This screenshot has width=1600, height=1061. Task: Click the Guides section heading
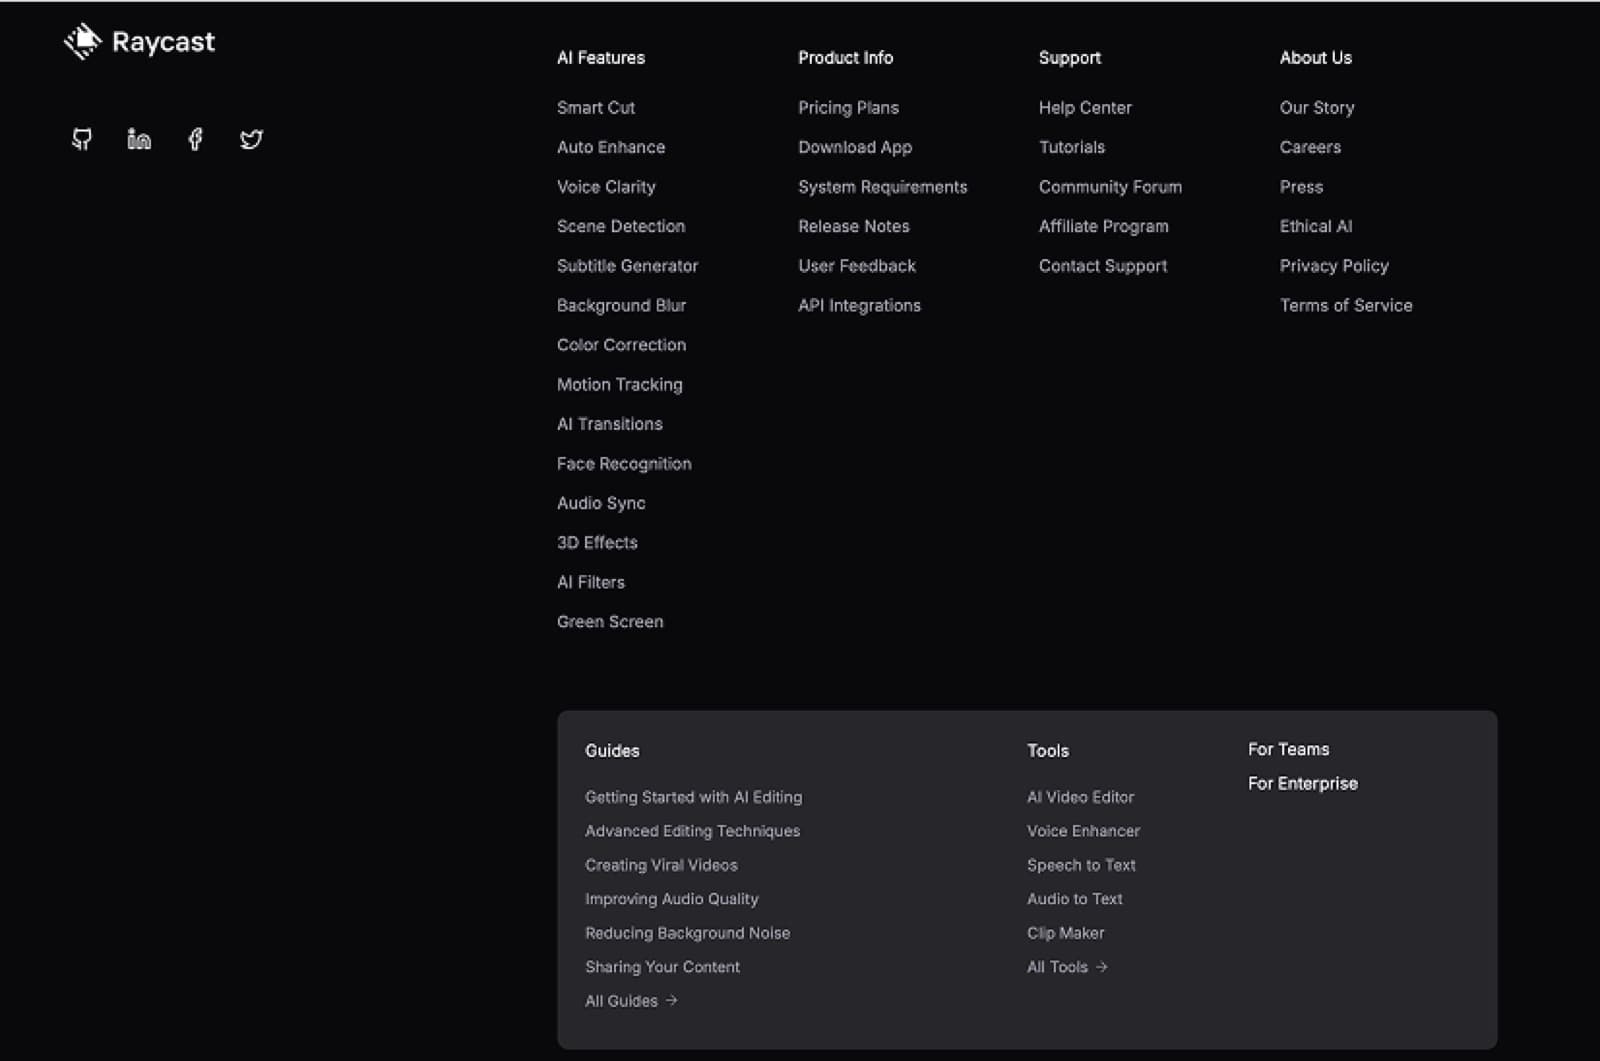pos(612,751)
